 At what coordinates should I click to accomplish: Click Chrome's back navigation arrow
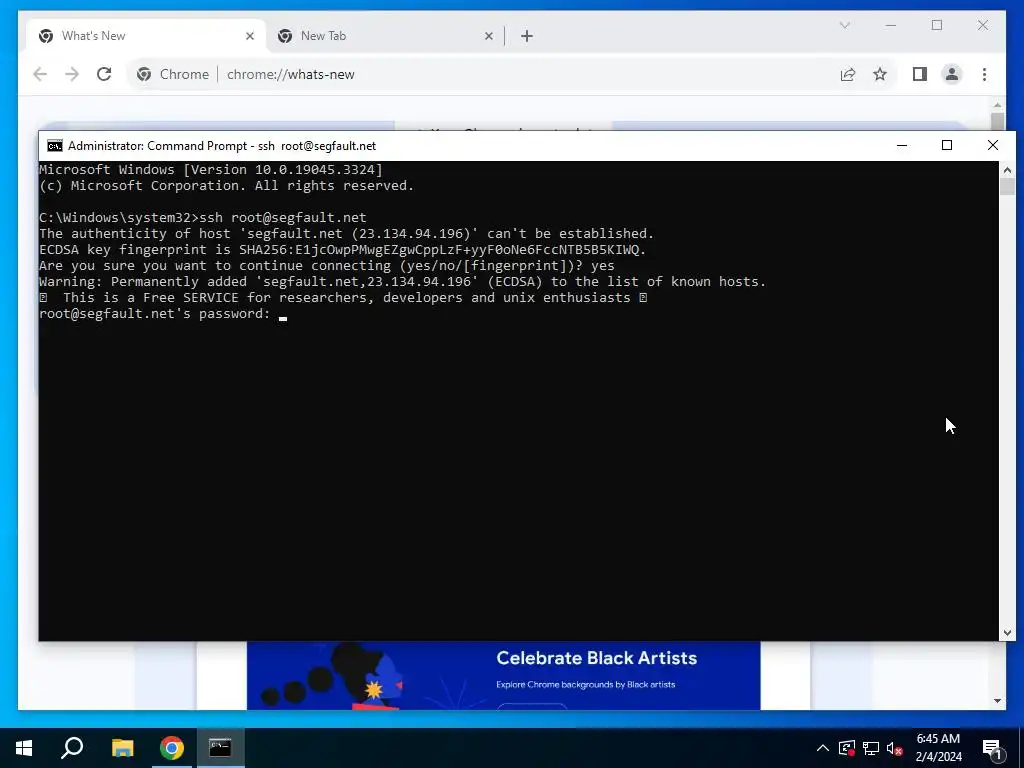[40, 74]
